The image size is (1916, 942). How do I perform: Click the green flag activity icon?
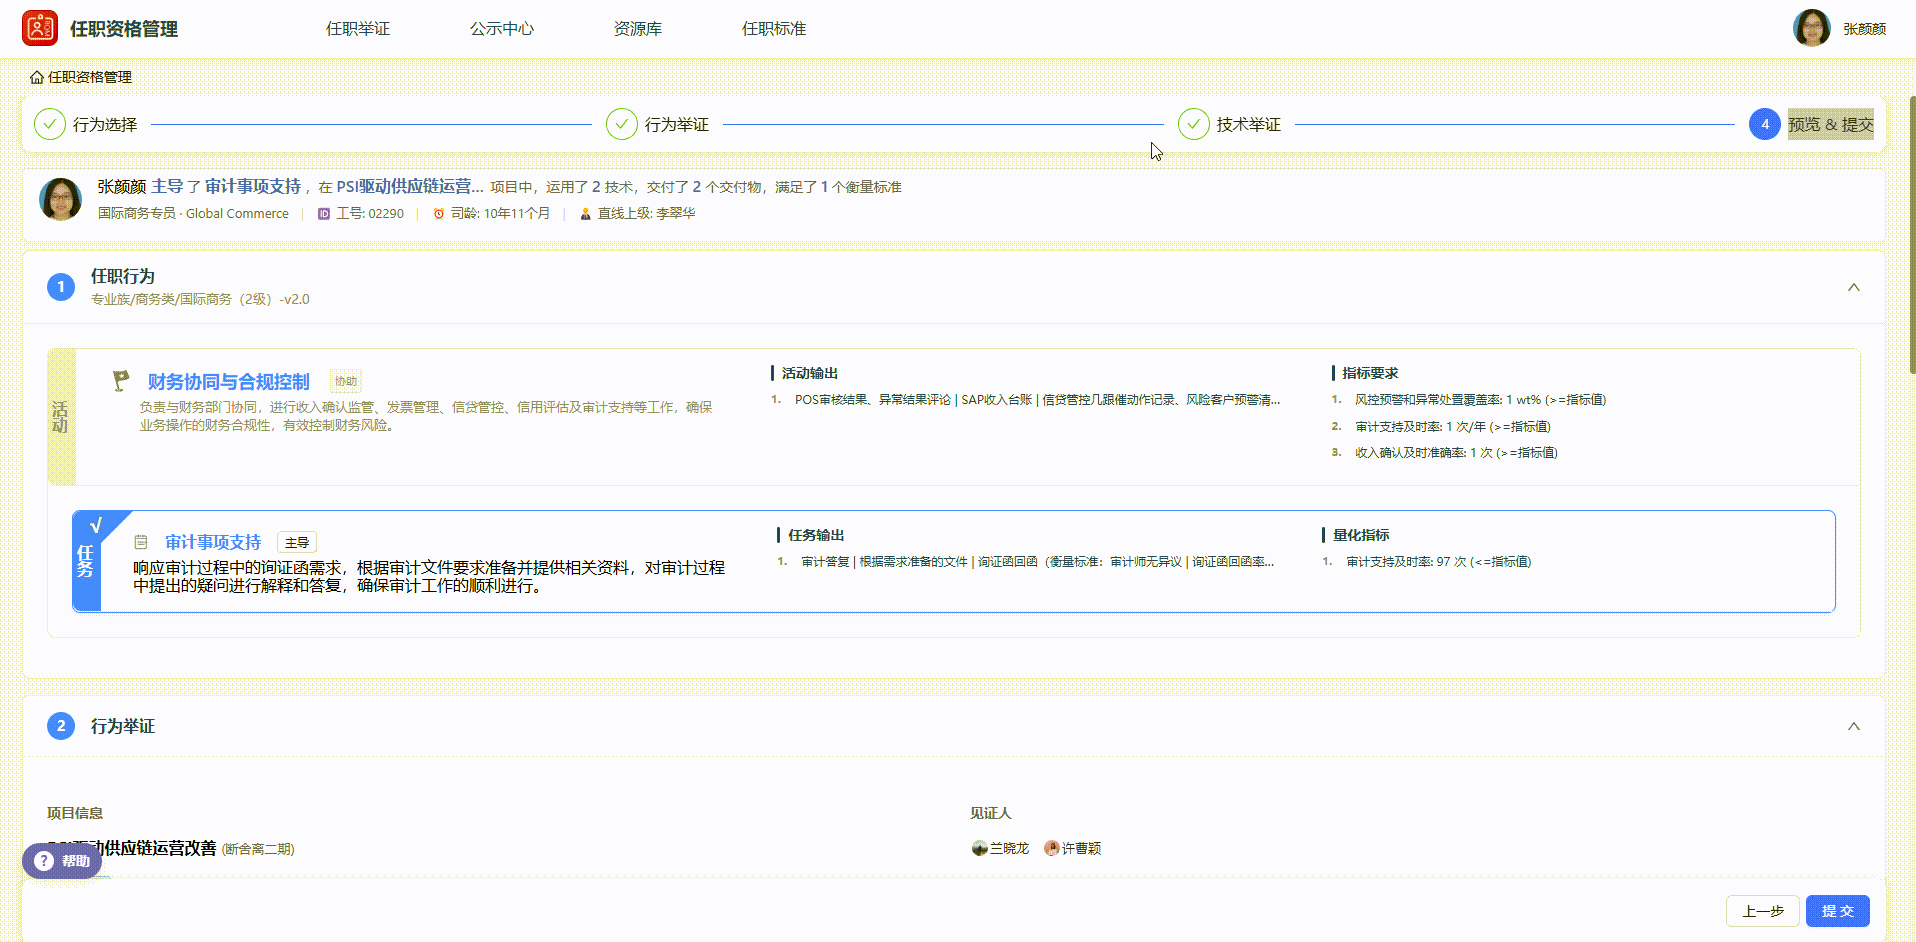point(121,381)
